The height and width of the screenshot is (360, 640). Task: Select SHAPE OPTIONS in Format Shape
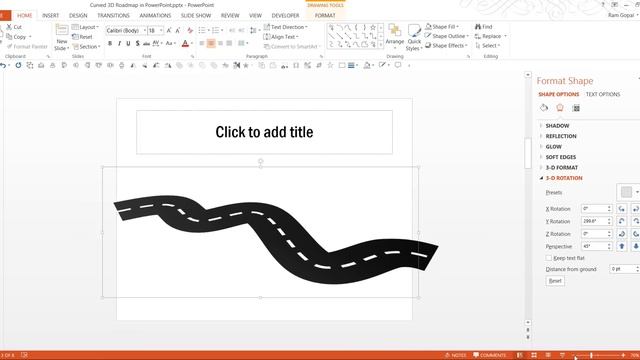point(558,94)
